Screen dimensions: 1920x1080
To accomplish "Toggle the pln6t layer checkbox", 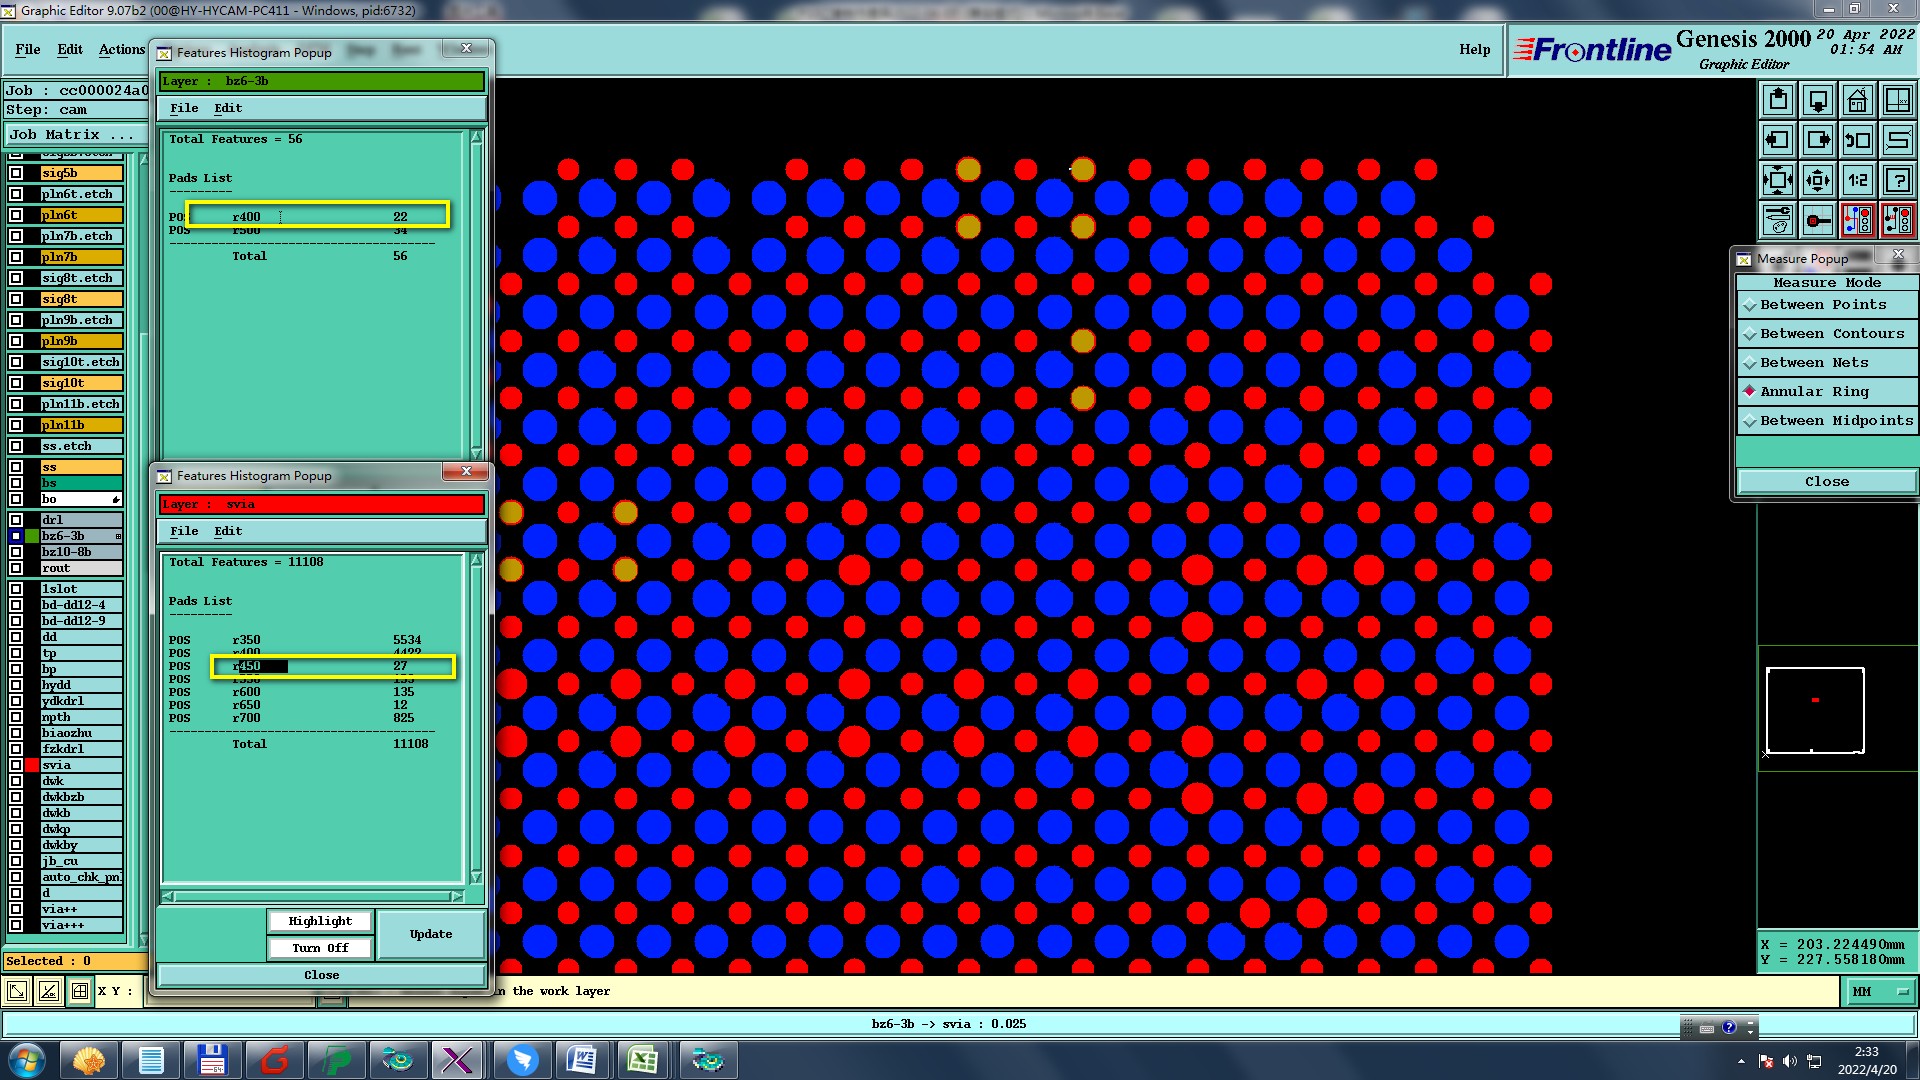I will point(16,215).
